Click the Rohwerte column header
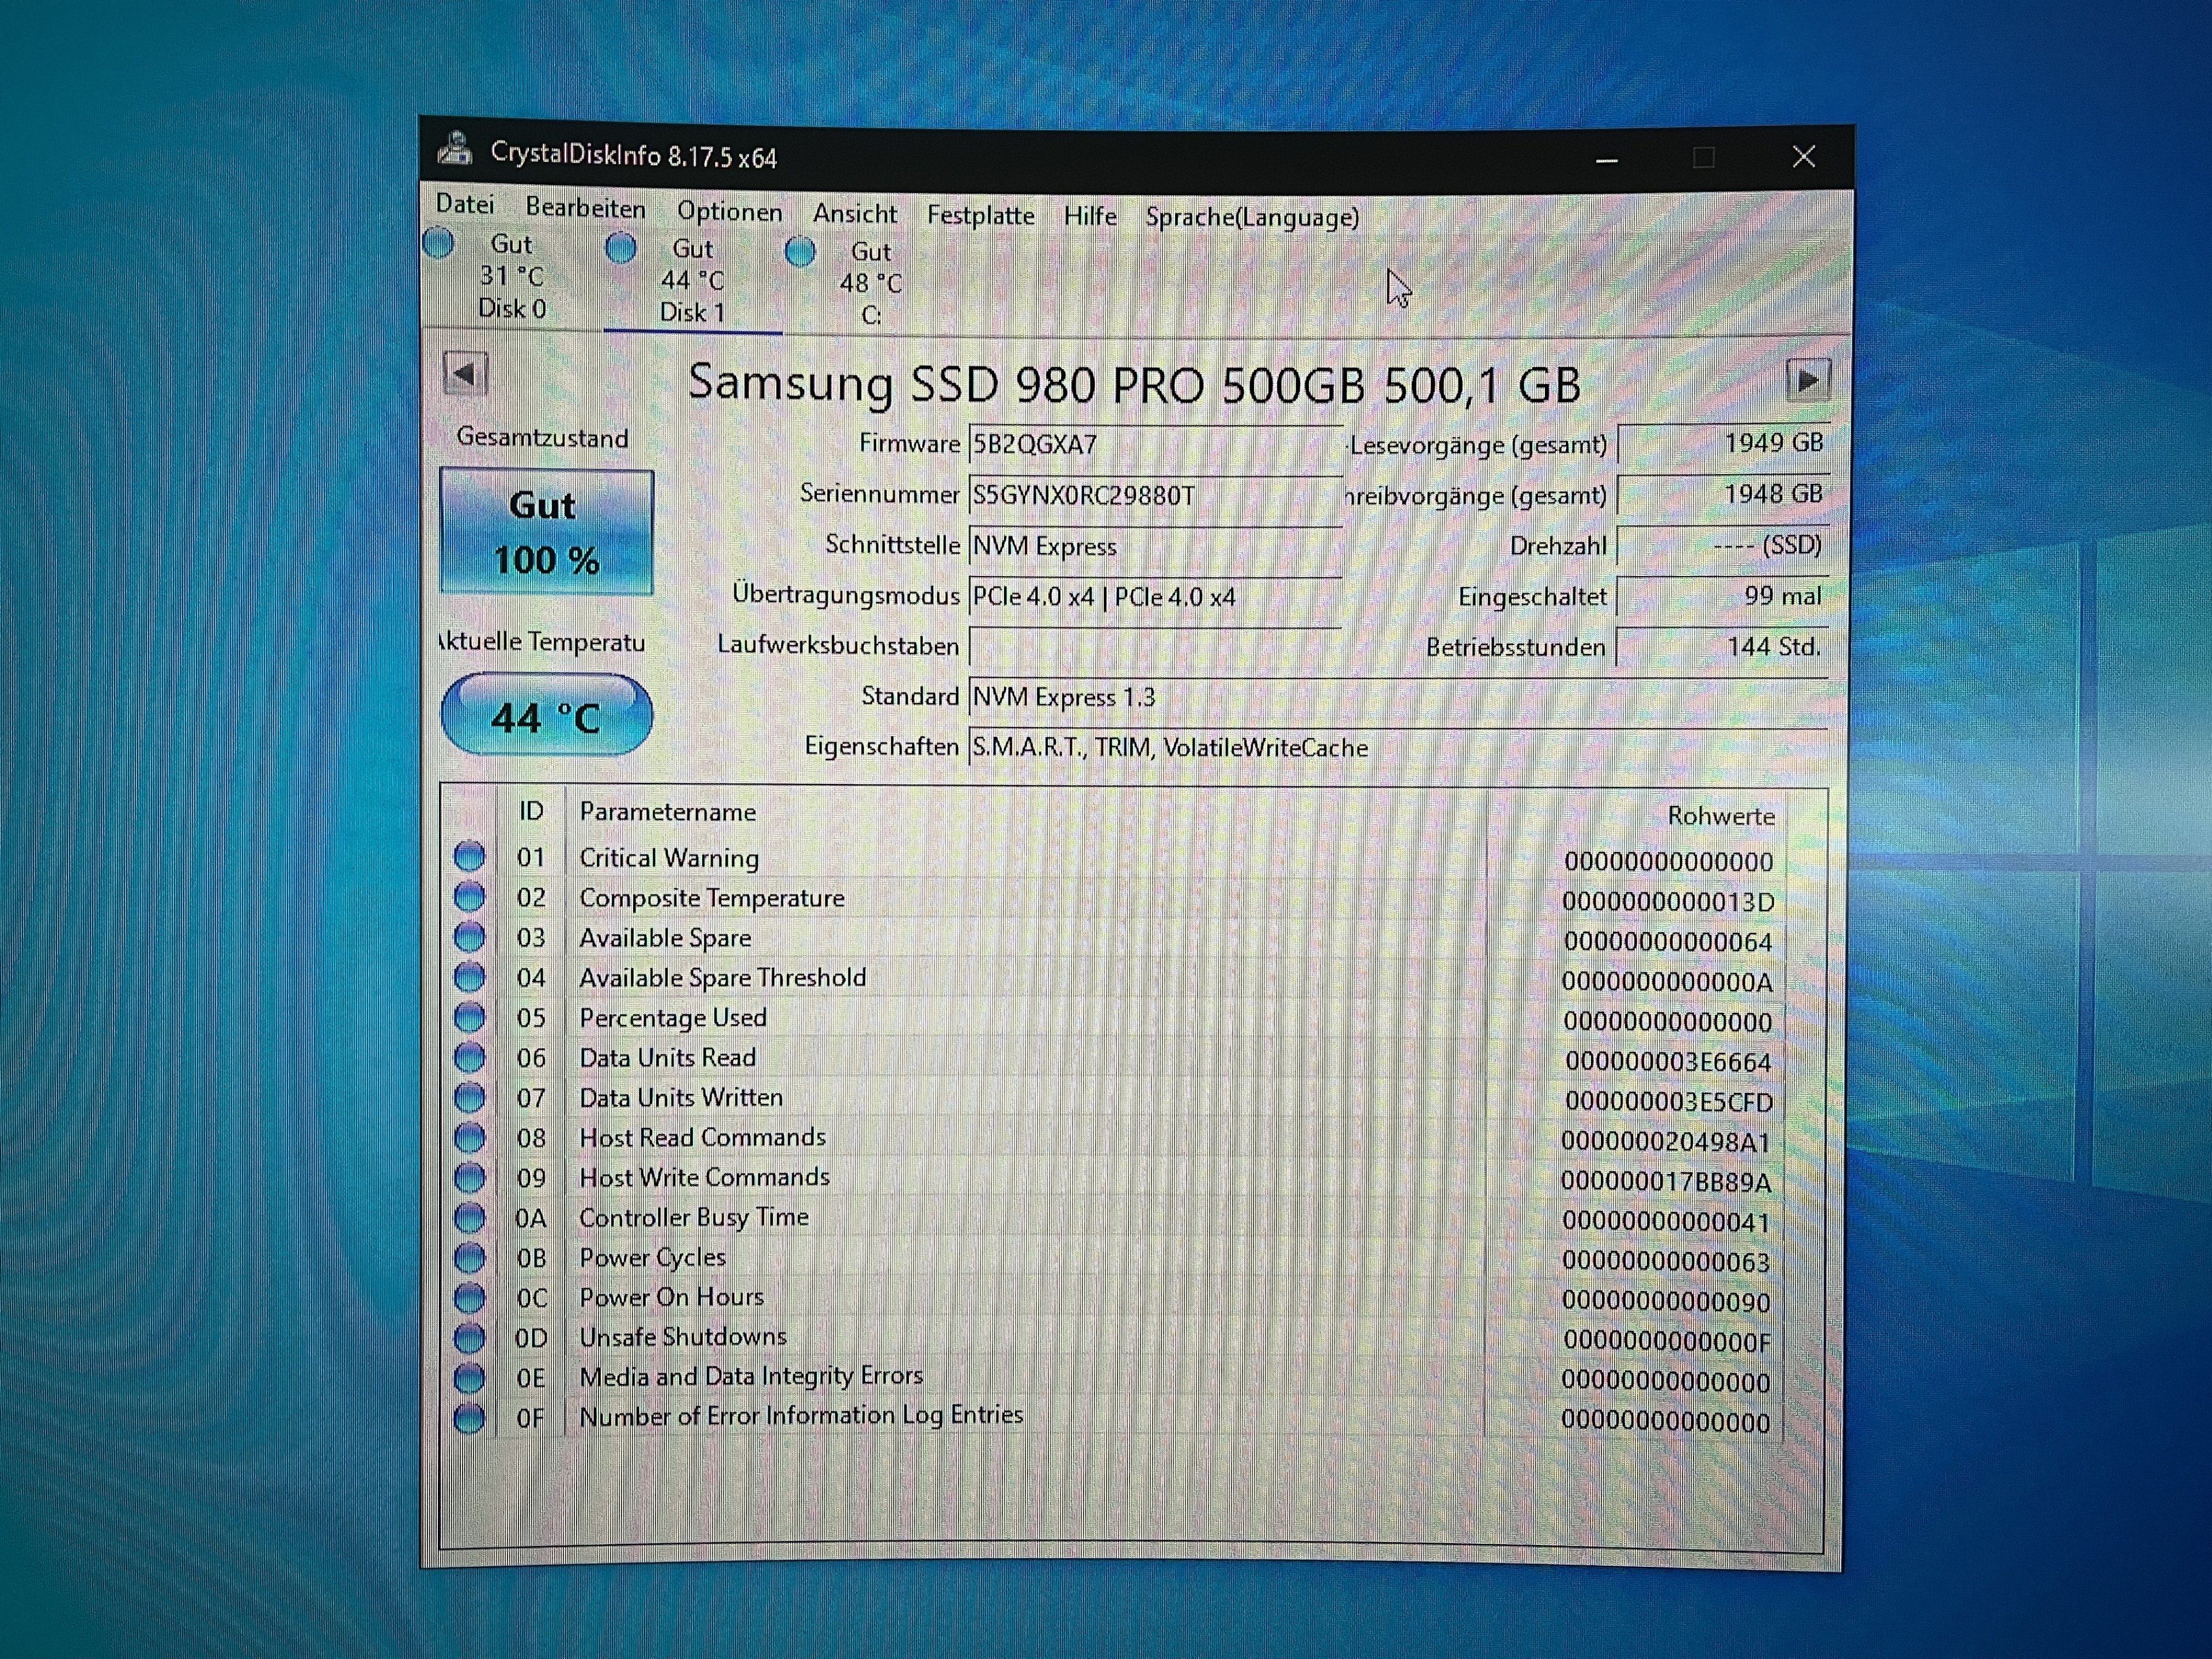This screenshot has height=1659, width=2212. pos(1720,816)
